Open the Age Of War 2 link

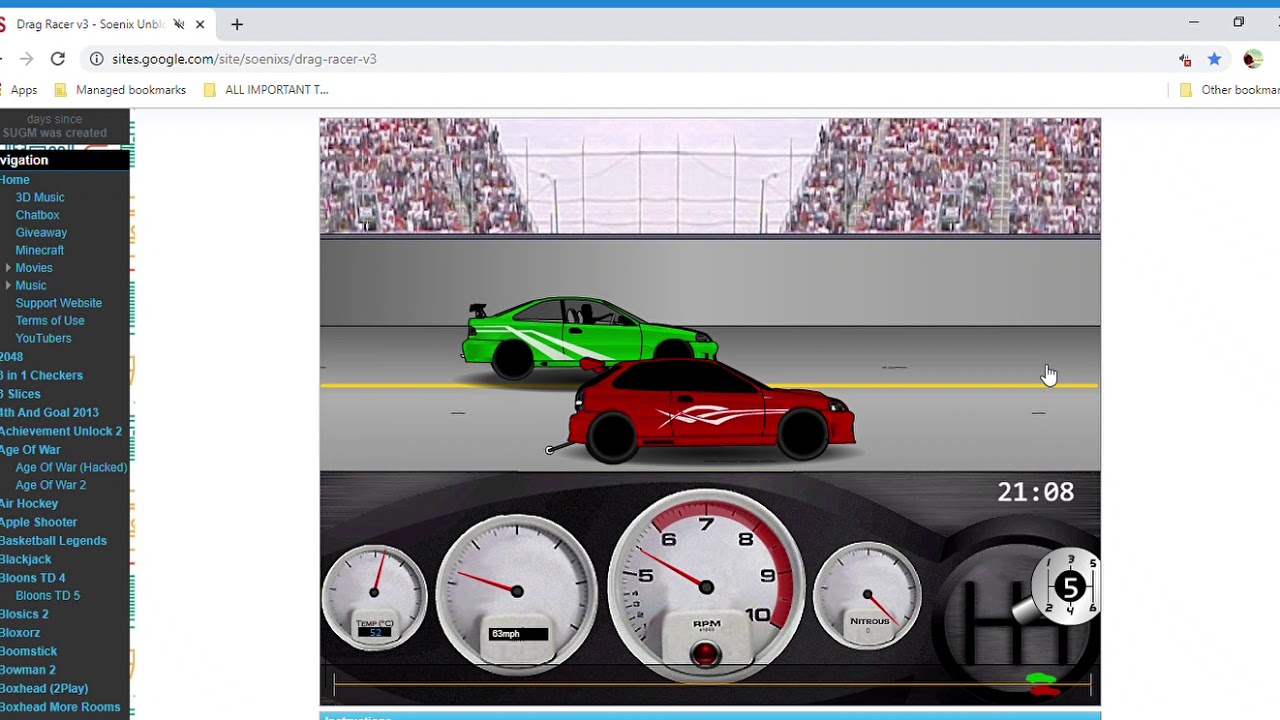pyautogui.click(x=50, y=486)
